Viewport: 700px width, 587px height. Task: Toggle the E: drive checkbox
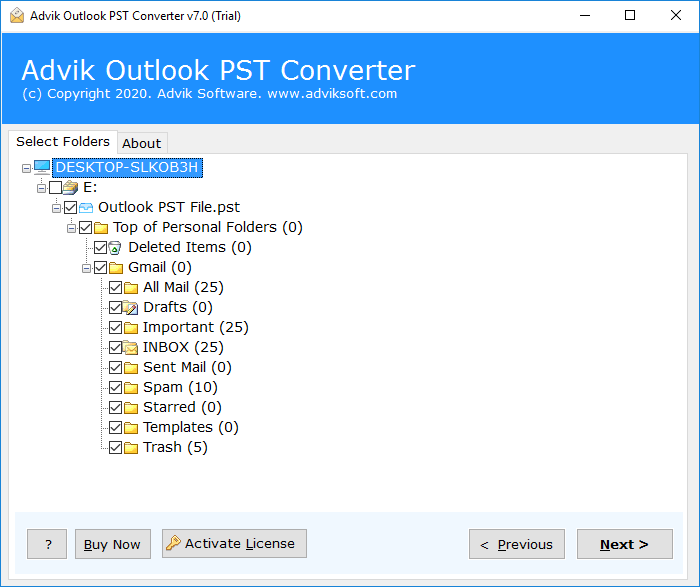pyautogui.click(x=55, y=187)
